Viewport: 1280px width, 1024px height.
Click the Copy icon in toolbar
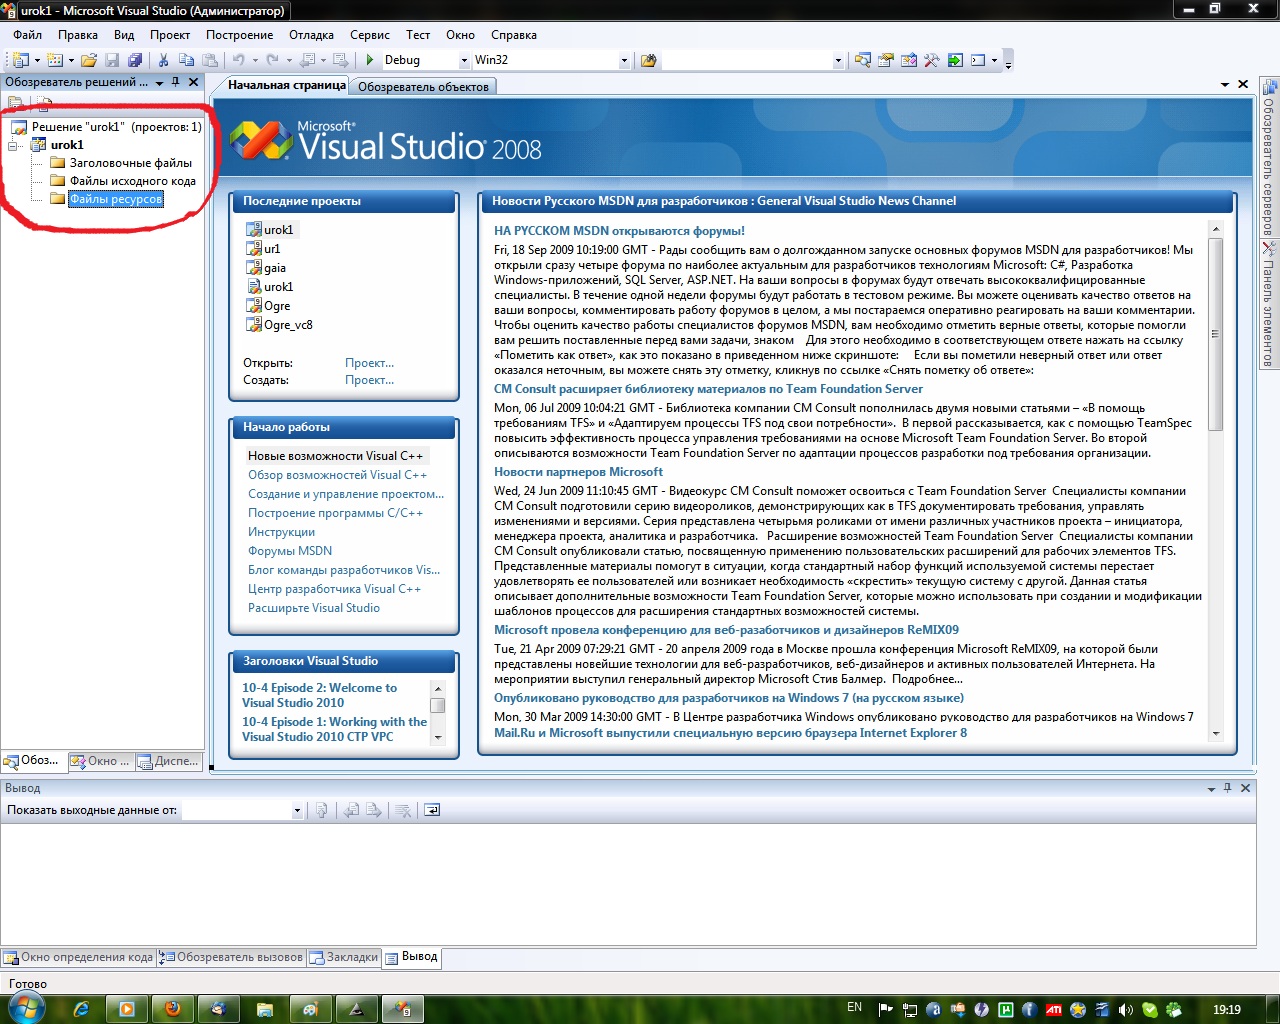[x=185, y=60]
